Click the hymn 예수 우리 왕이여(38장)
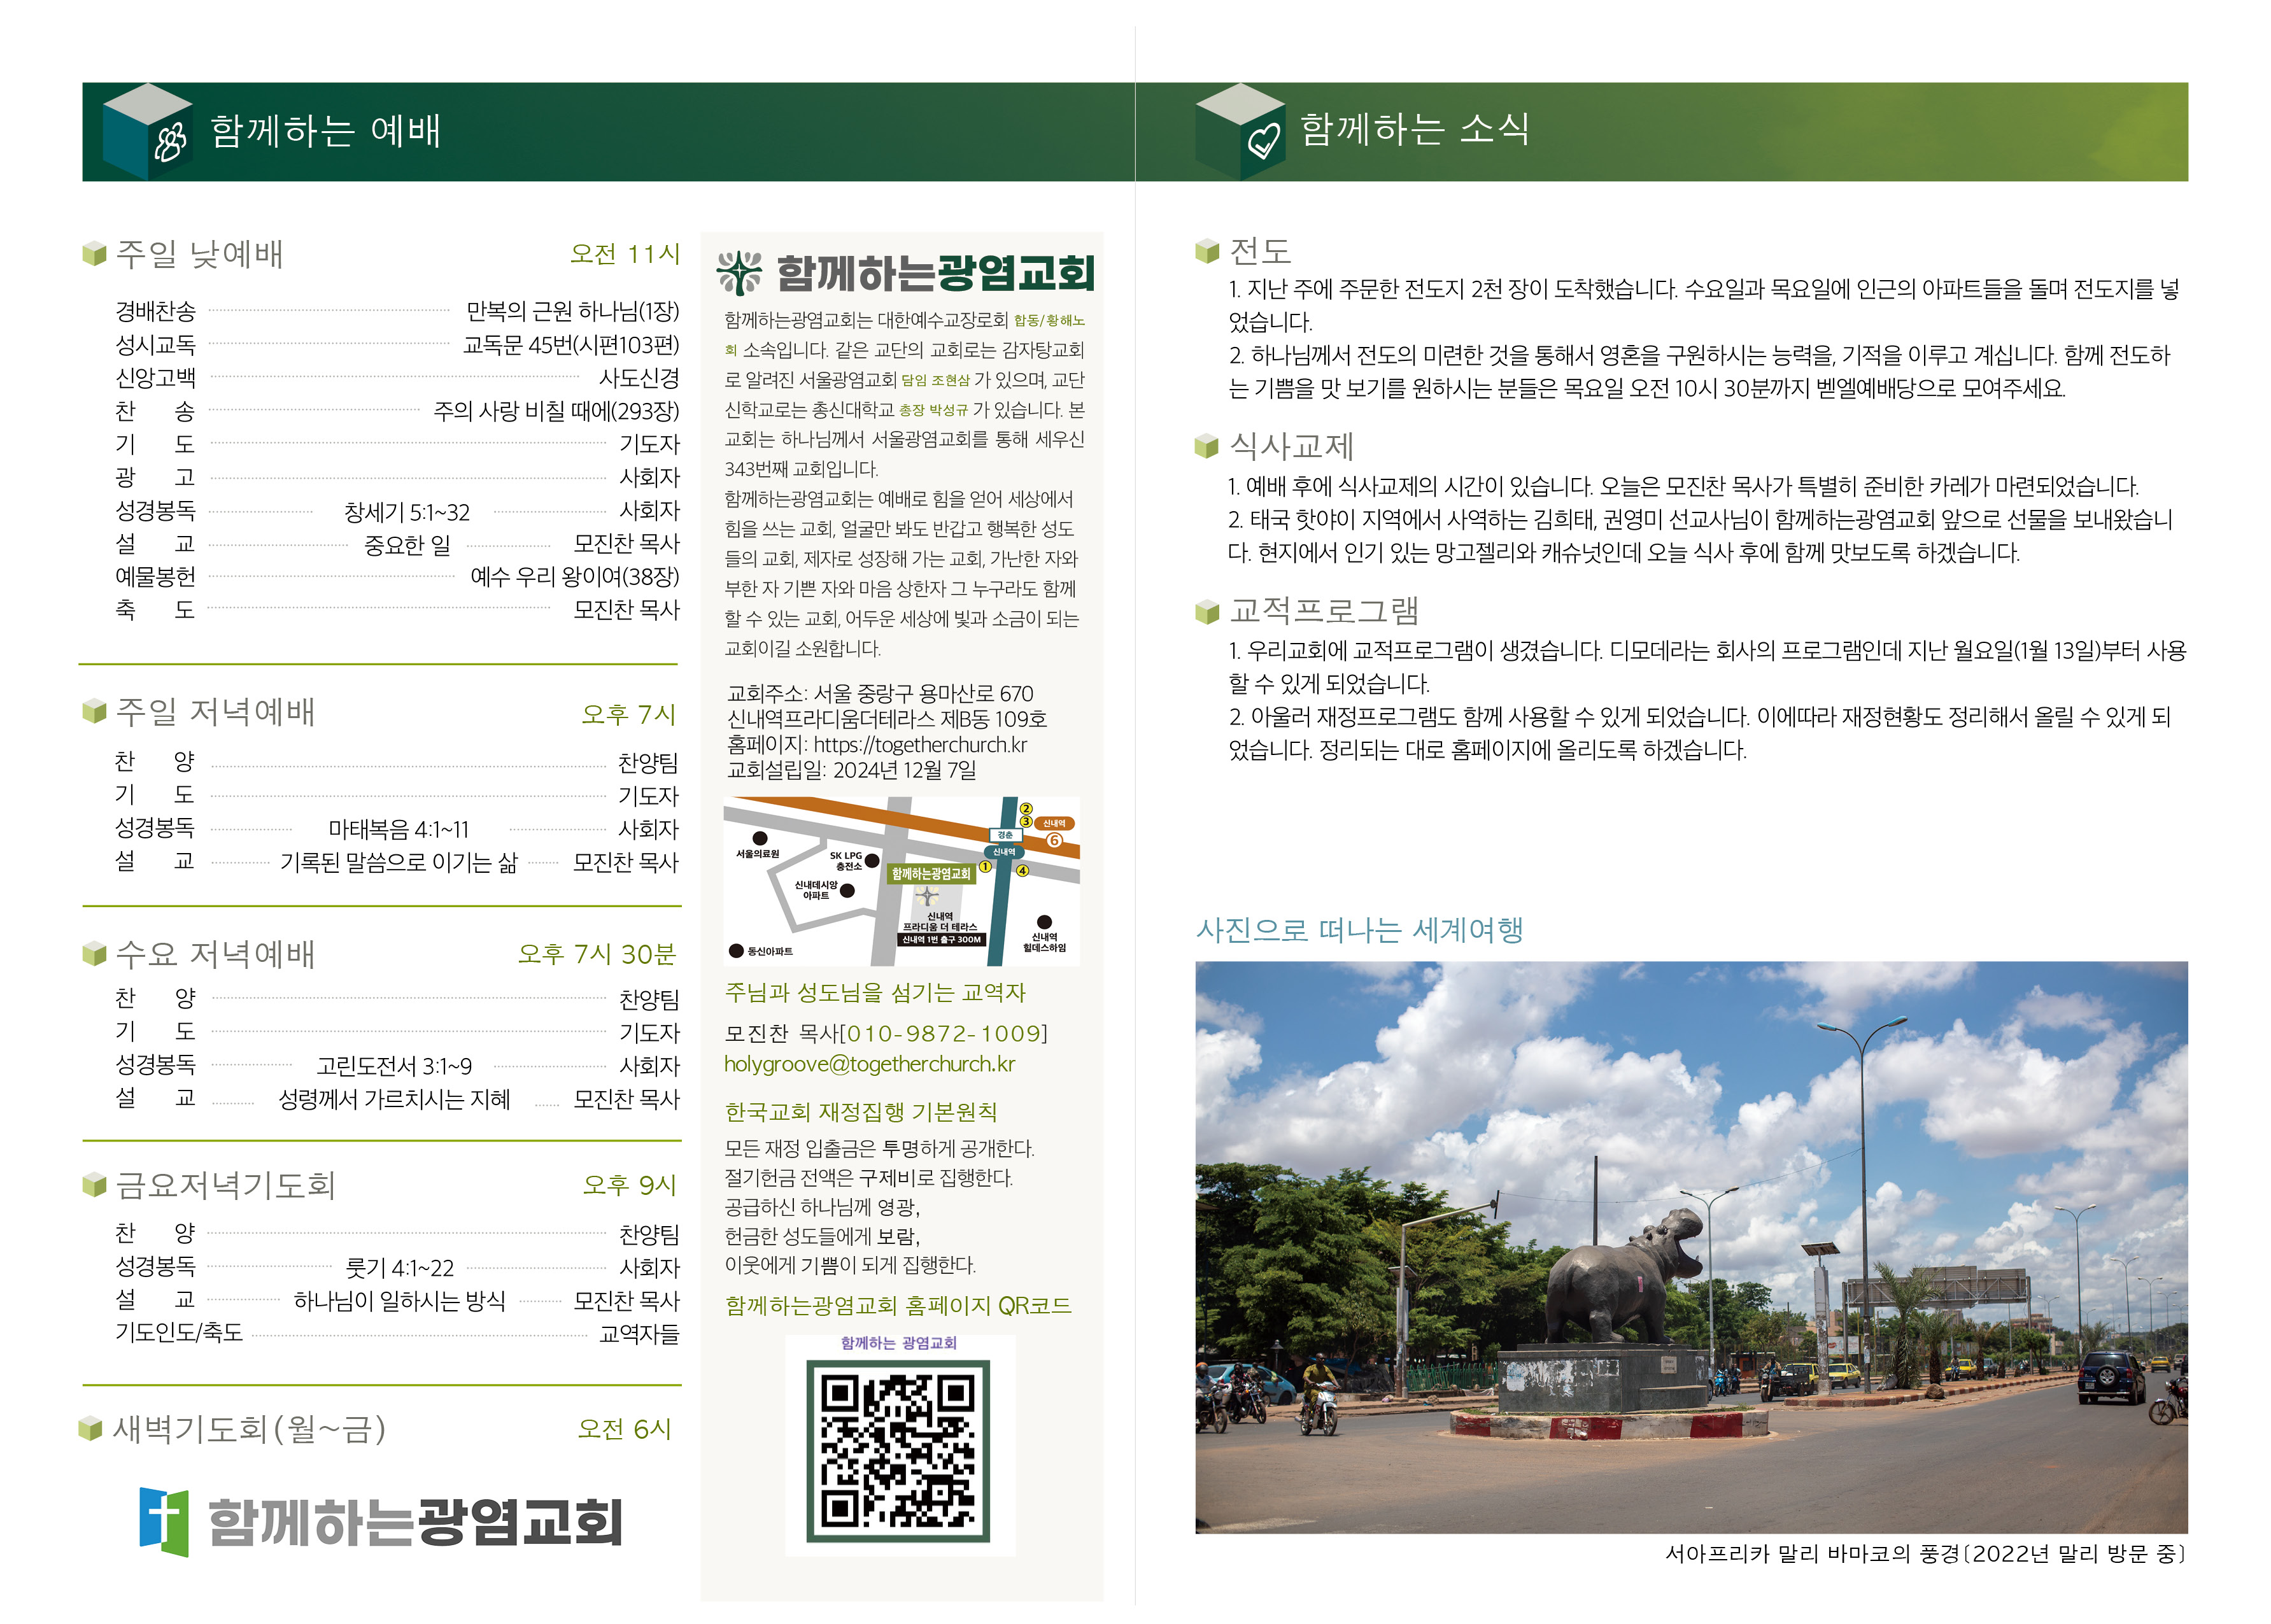The image size is (2271, 1624). click(x=575, y=576)
